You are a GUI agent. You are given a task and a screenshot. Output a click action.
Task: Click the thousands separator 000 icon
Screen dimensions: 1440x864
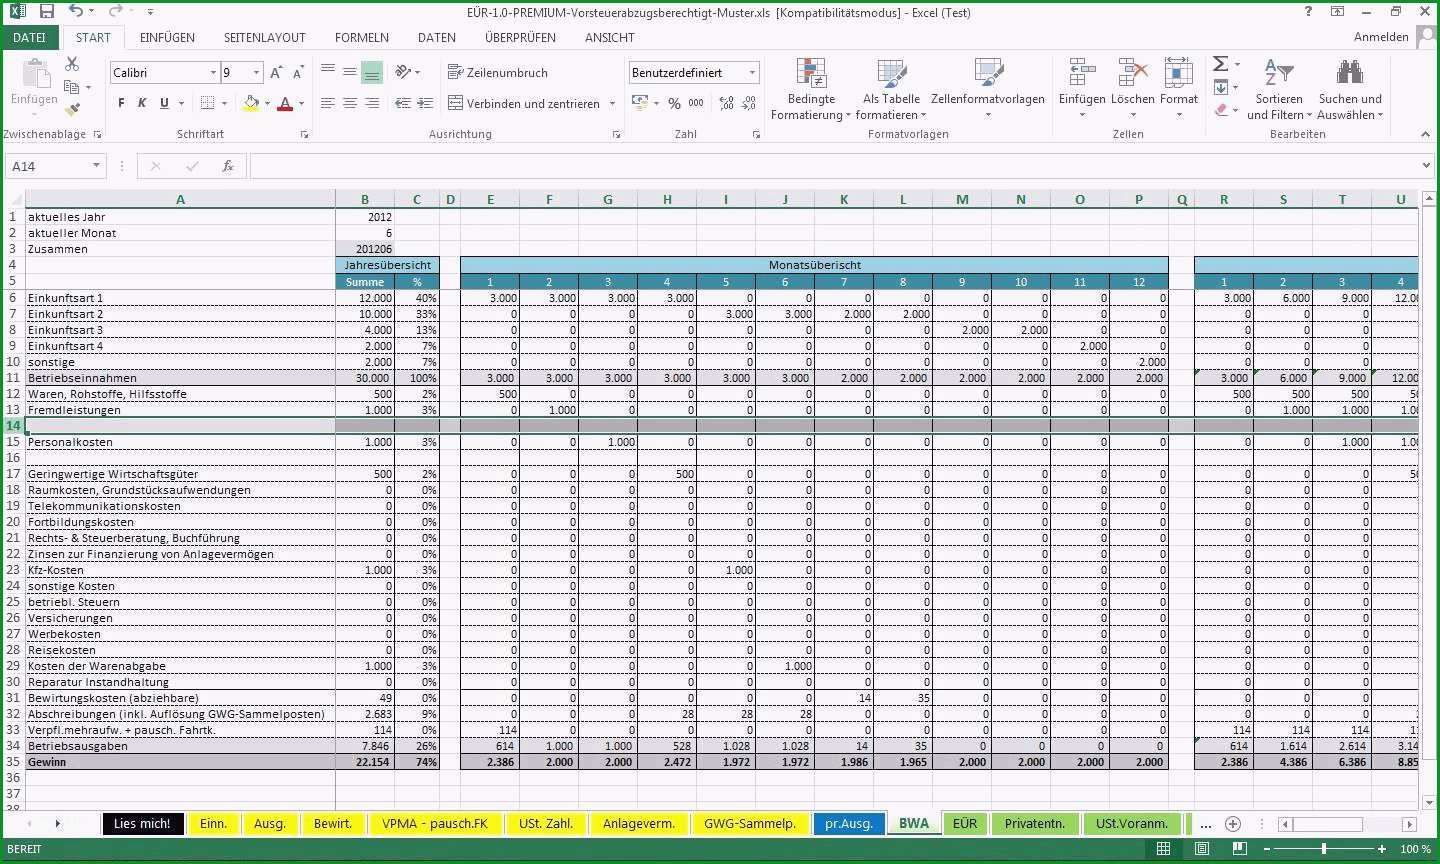tap(696, 103)
